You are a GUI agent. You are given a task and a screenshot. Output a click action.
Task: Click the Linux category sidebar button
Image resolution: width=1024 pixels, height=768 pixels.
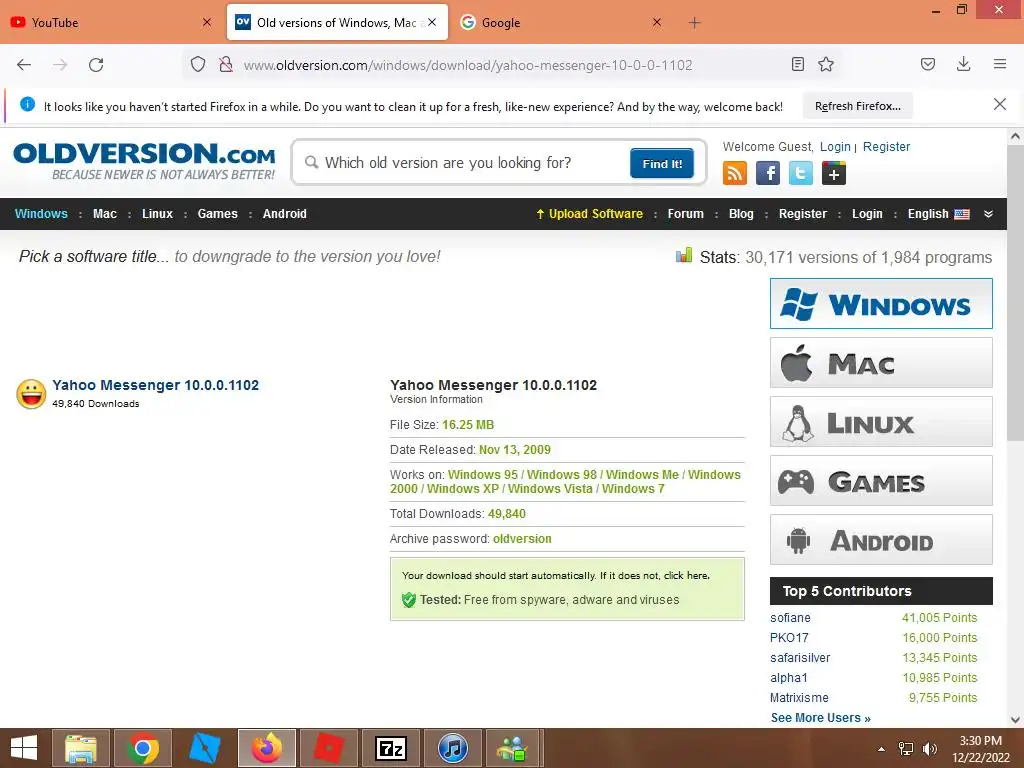(x=881, y=422)
